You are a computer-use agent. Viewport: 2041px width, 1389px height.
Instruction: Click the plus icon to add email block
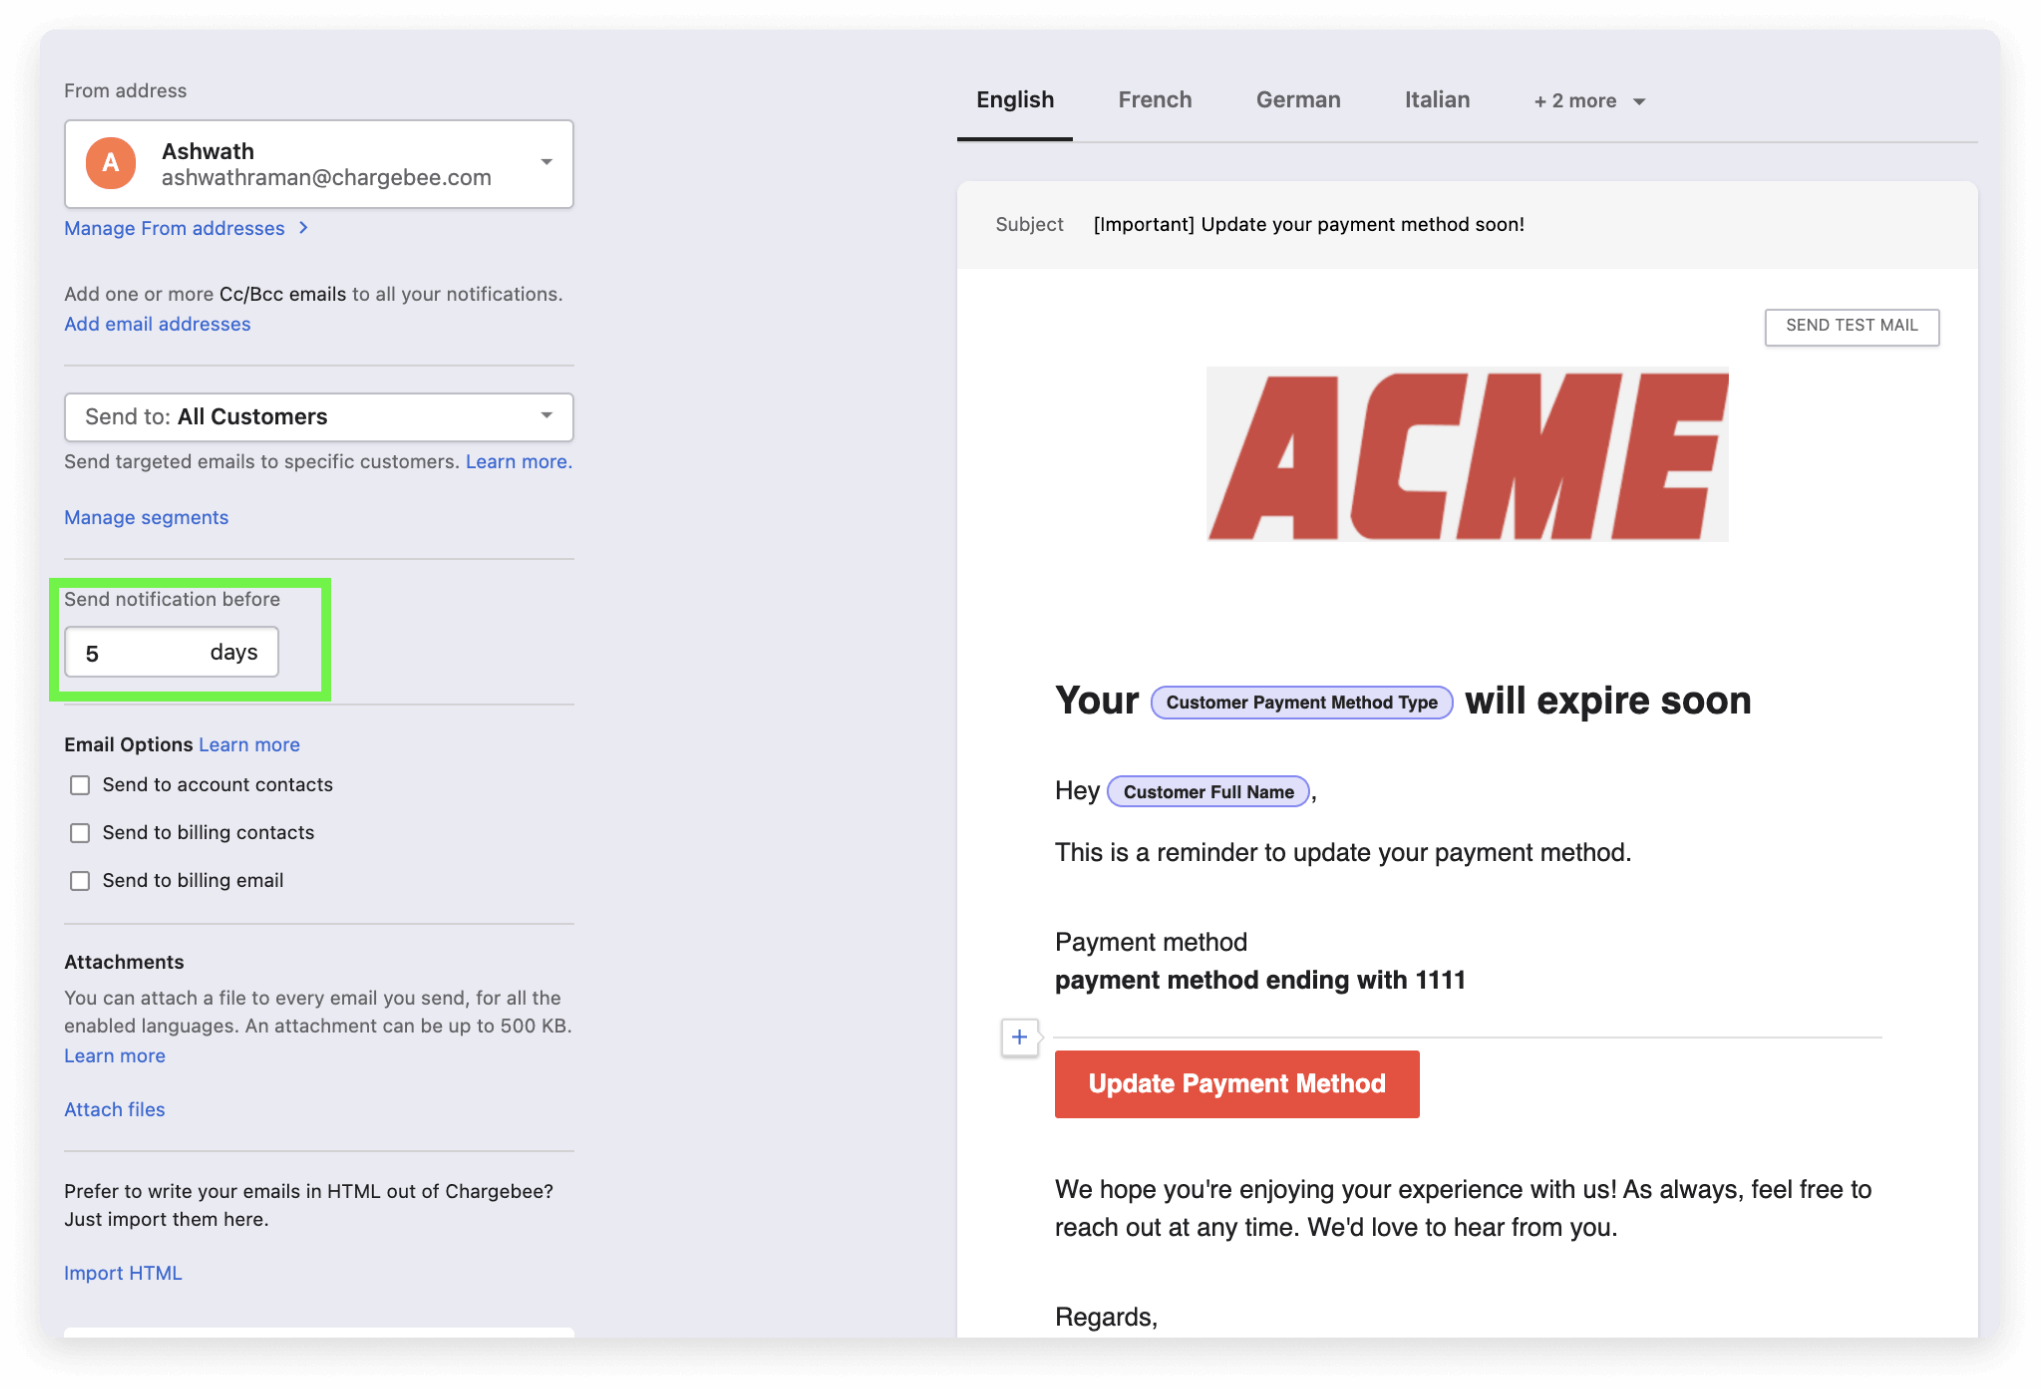[x=1019, y=1037]
